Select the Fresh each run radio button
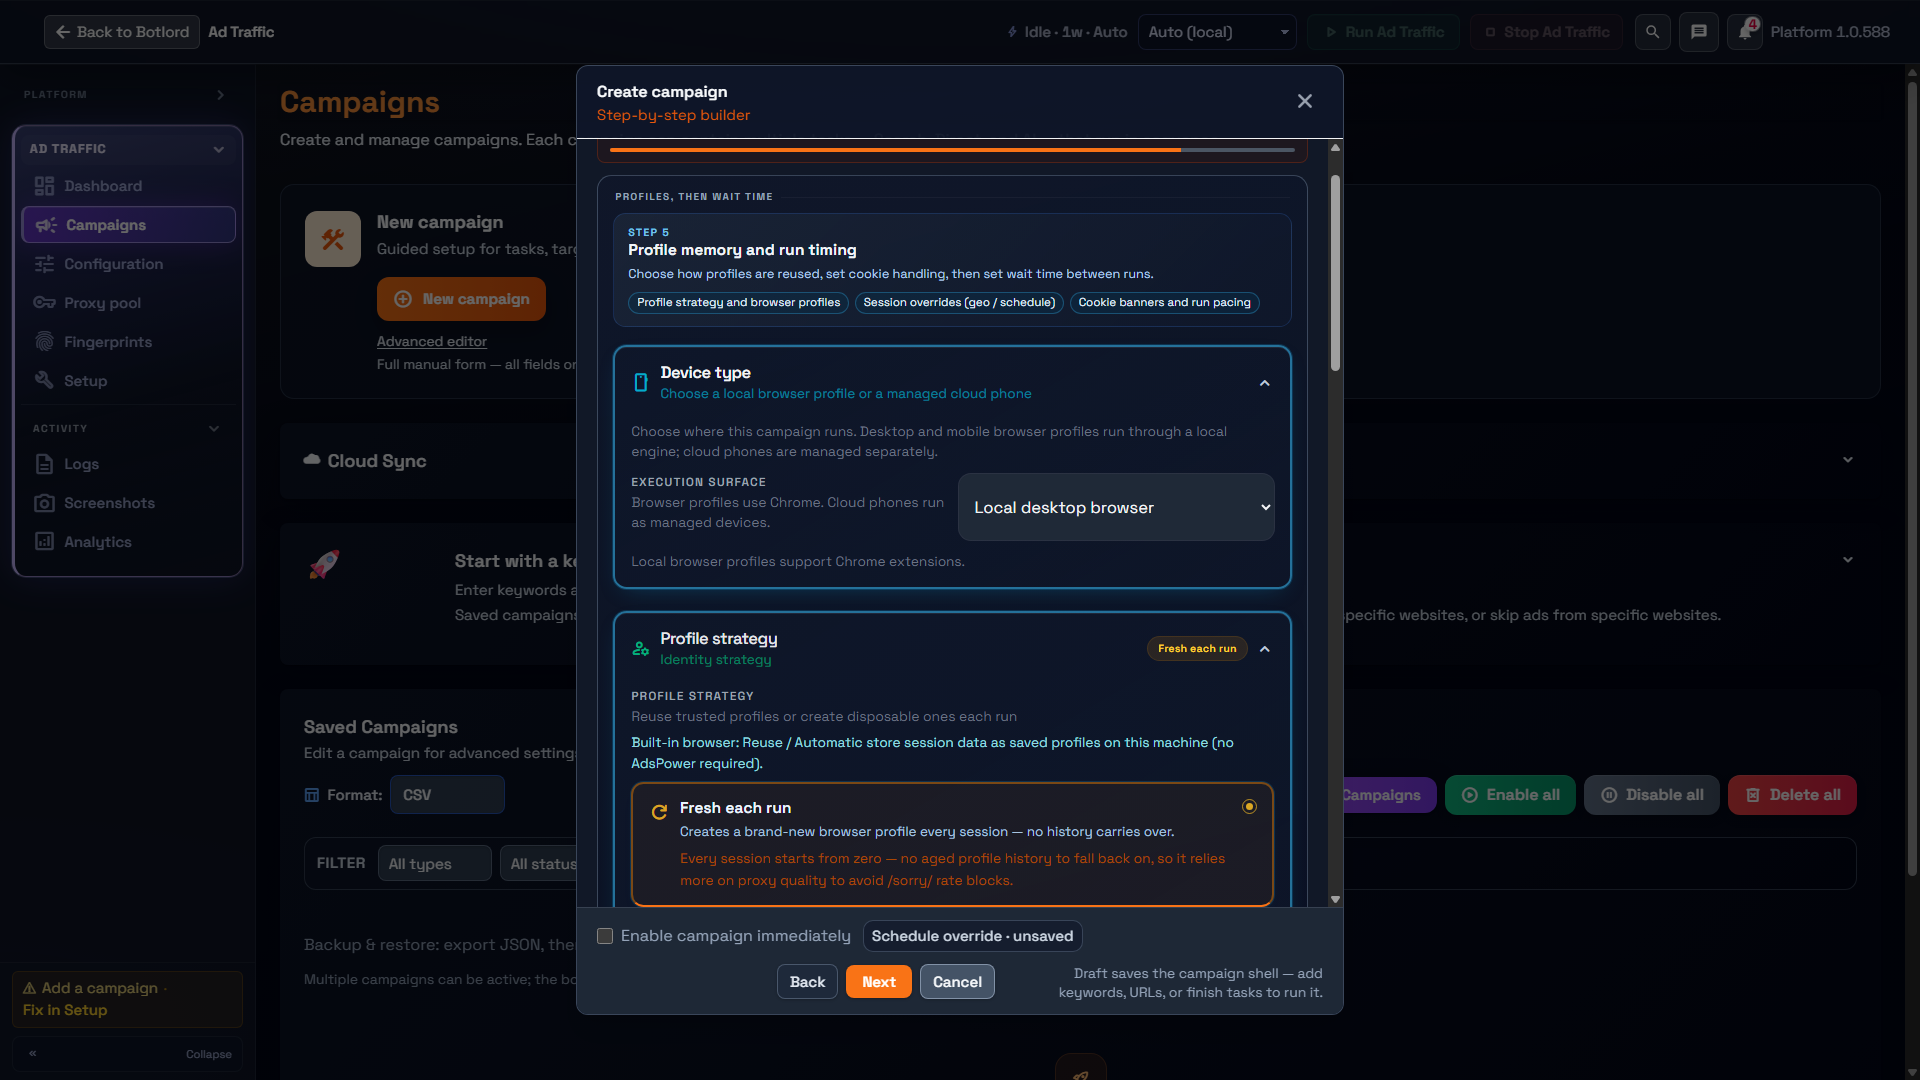 tap(1249, 807)
